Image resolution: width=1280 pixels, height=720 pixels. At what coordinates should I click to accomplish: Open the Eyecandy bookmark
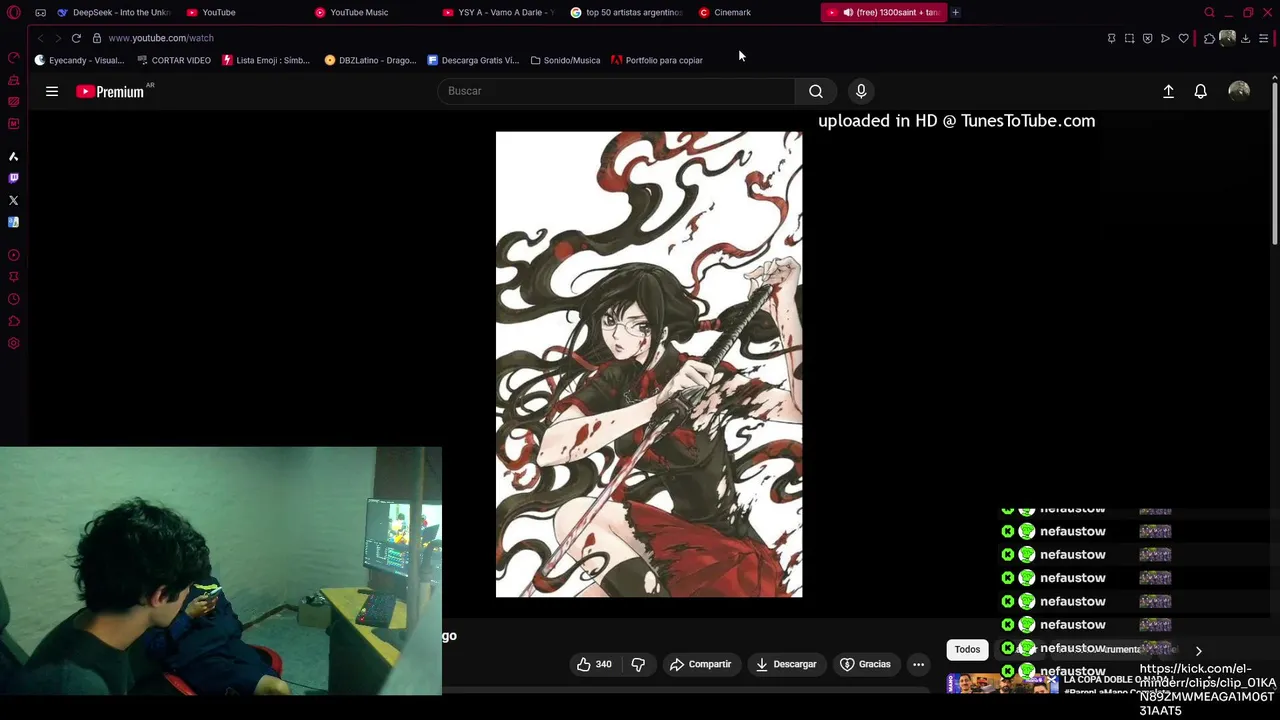click(x=80, y=60)
